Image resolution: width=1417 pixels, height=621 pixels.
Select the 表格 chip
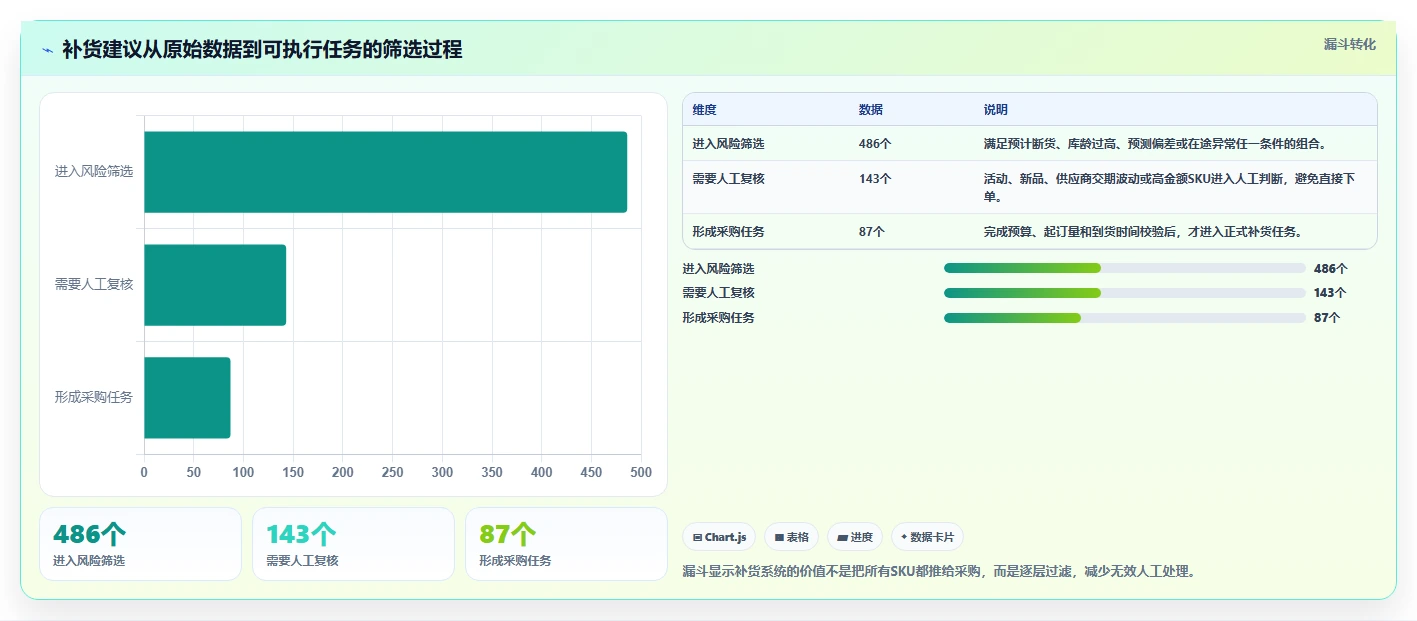point(791,537)
